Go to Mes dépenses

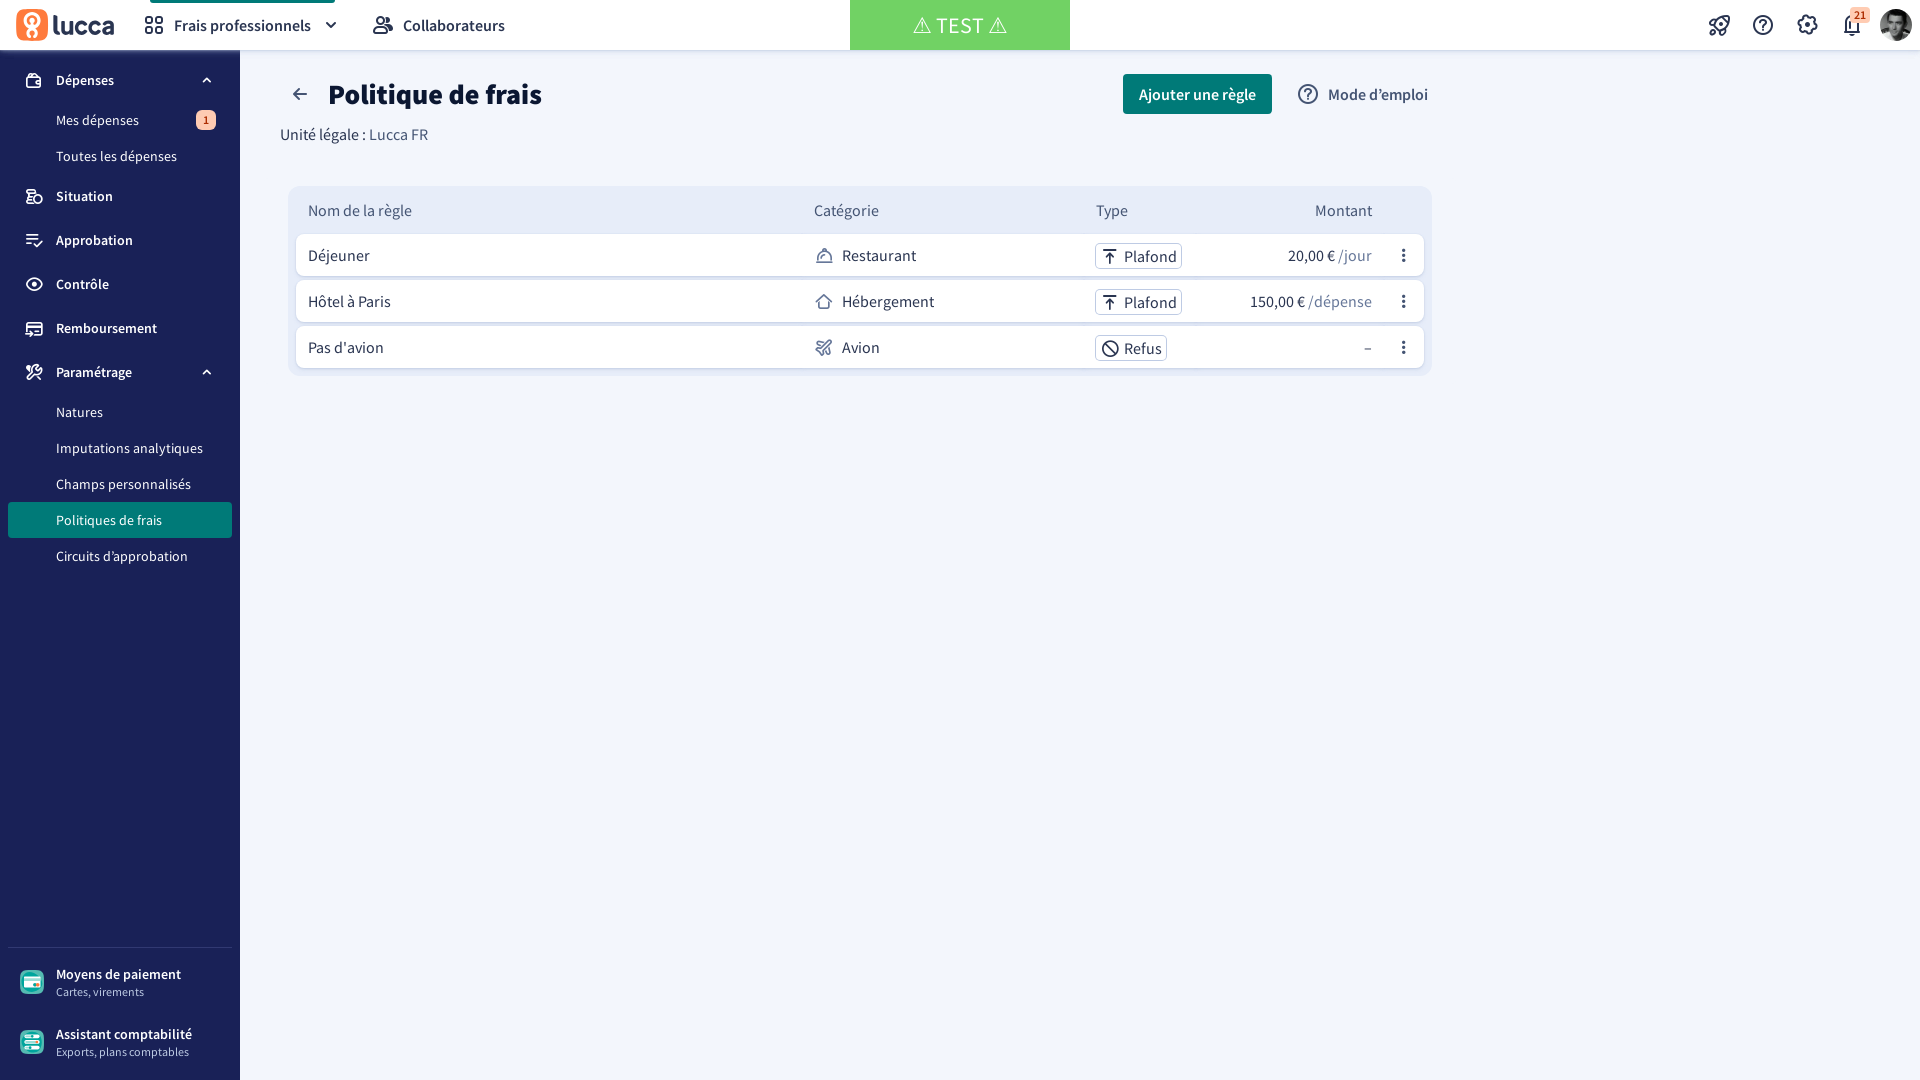tap(97, 120)
